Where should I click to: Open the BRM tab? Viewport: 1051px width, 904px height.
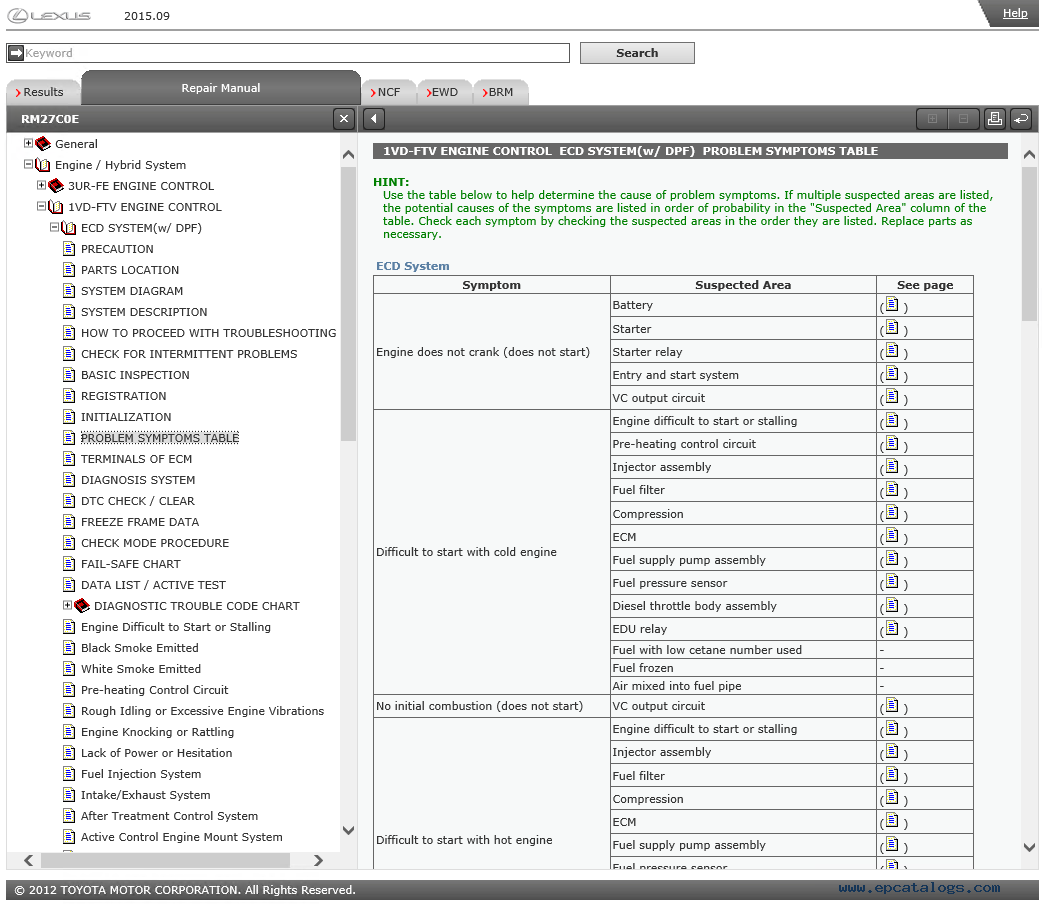[x=501, y=92]
